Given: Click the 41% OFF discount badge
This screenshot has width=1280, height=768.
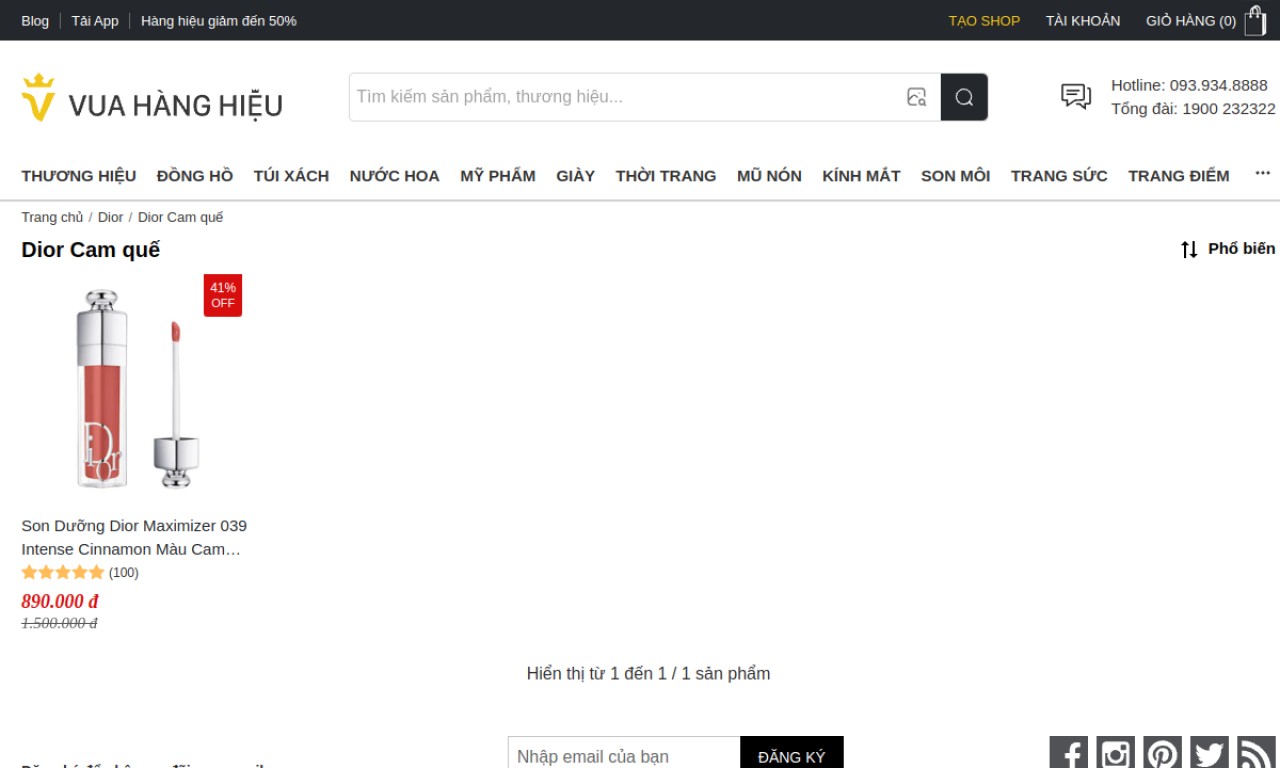Looking at the screenshot, I should point(223,295).
